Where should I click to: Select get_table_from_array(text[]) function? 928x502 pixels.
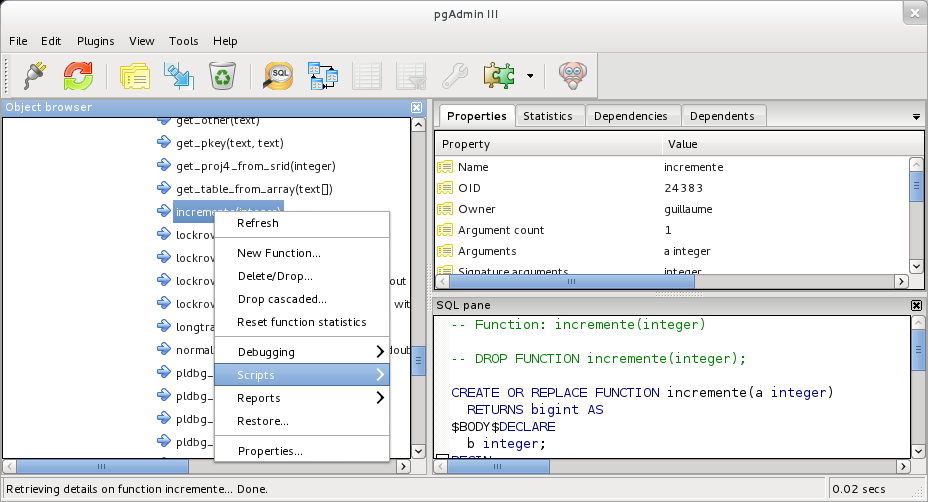254,189
